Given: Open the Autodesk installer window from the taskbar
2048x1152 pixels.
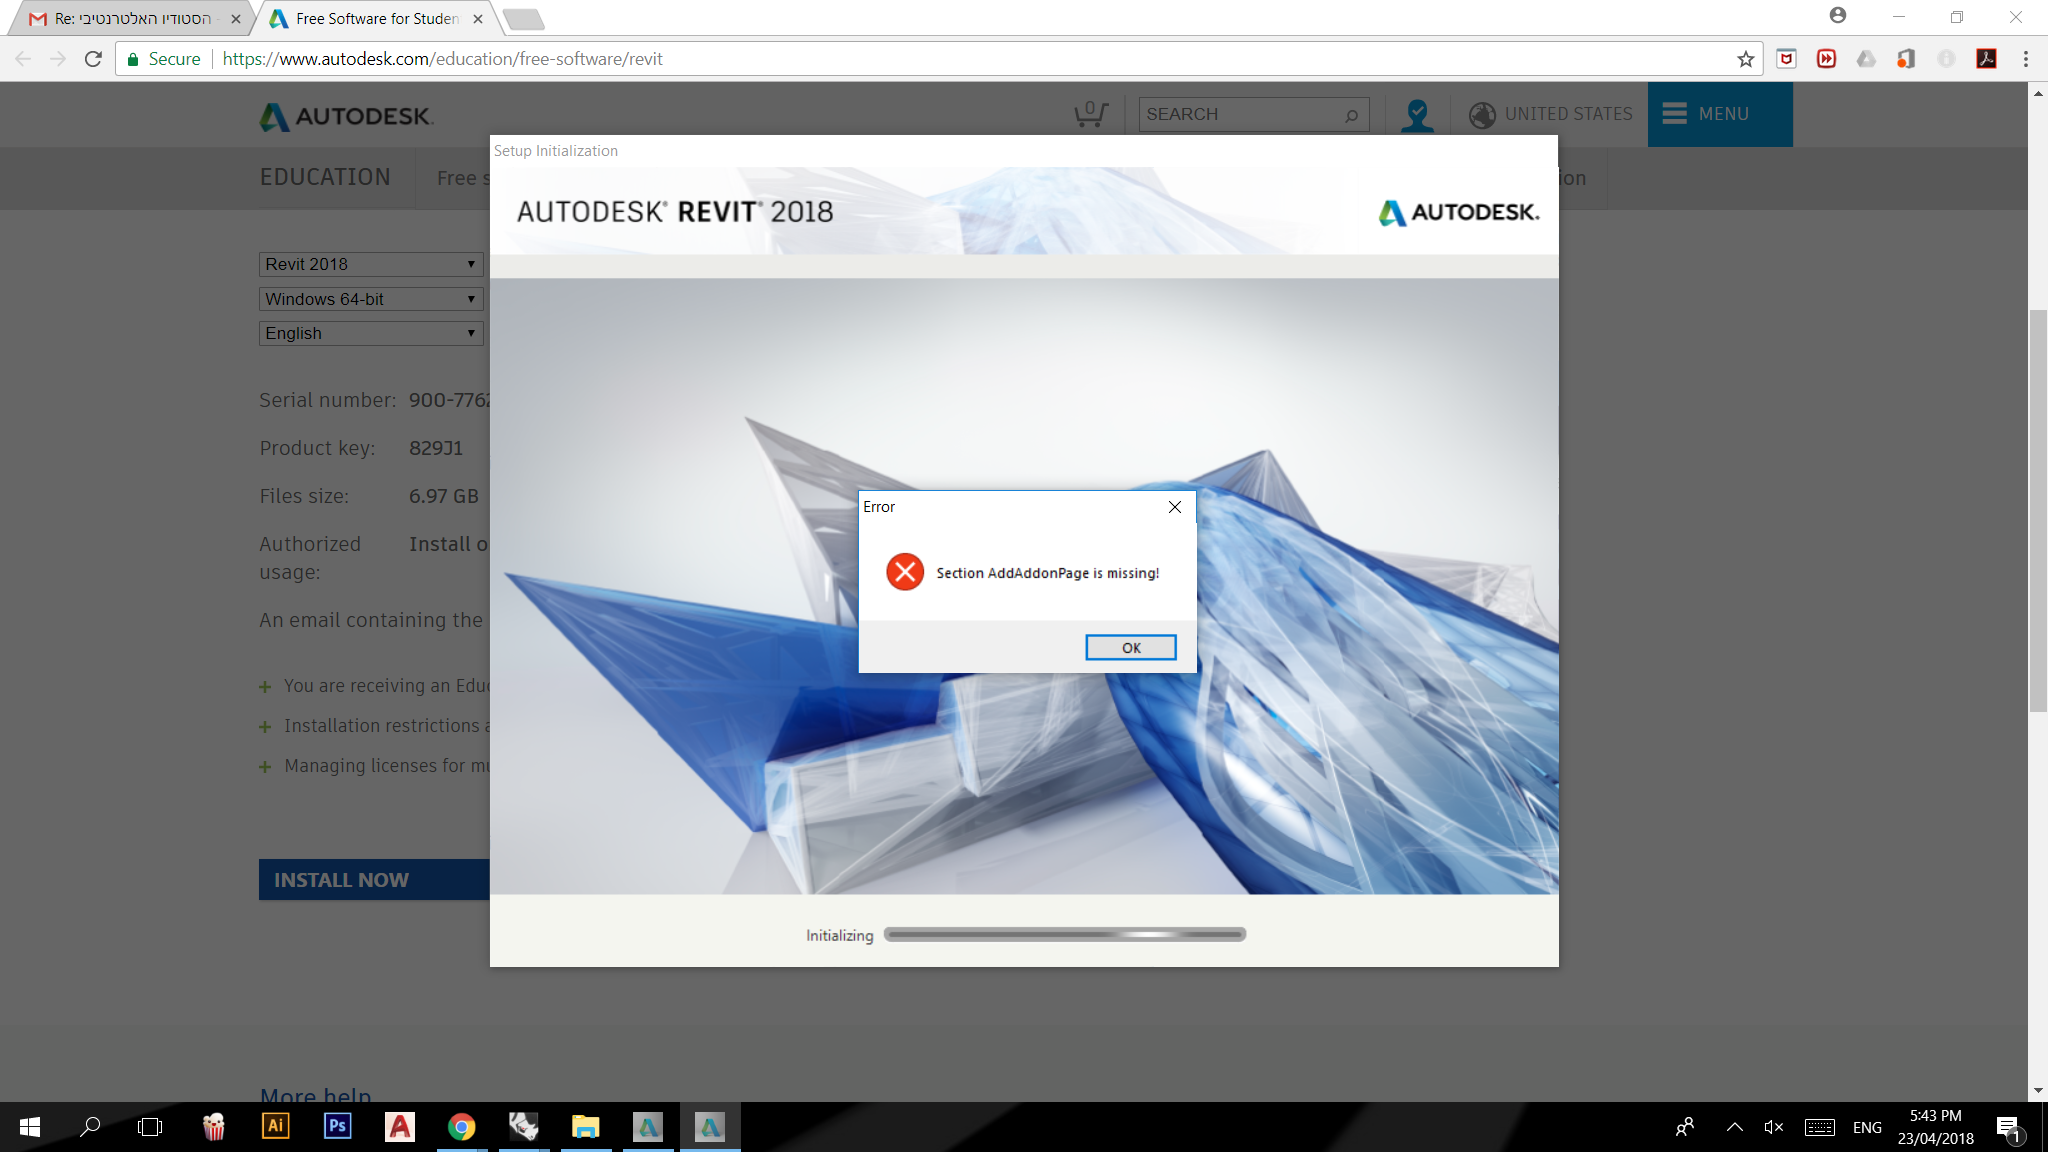Looking at the screenshot, I should click(x=709, y=1126).
